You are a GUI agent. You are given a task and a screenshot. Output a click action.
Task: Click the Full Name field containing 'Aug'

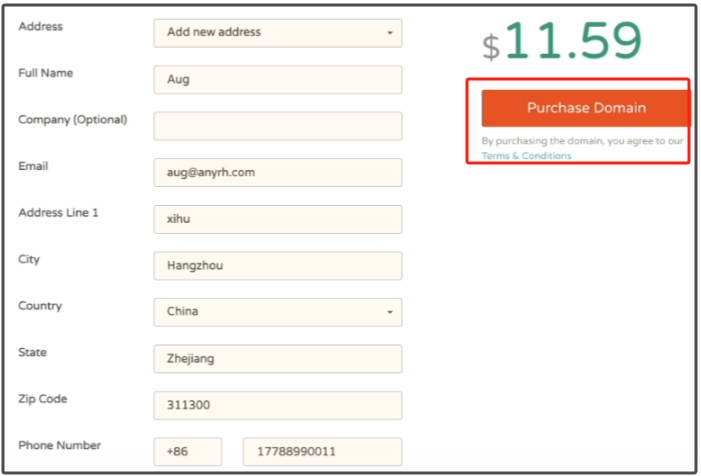(277, 80)
